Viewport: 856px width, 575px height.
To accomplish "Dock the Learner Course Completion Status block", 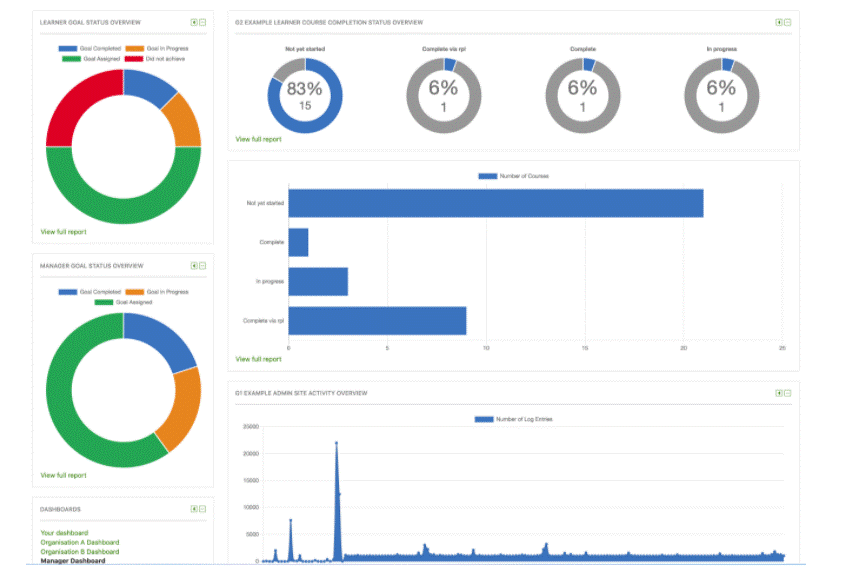I will [779, 22].
